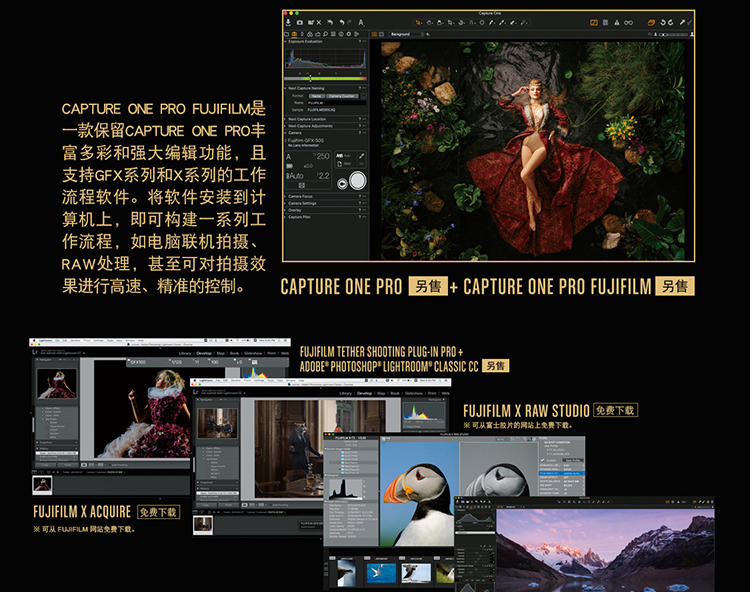
Task: Expand the Next Capture Adjustments panel
Action: (285, 126)
